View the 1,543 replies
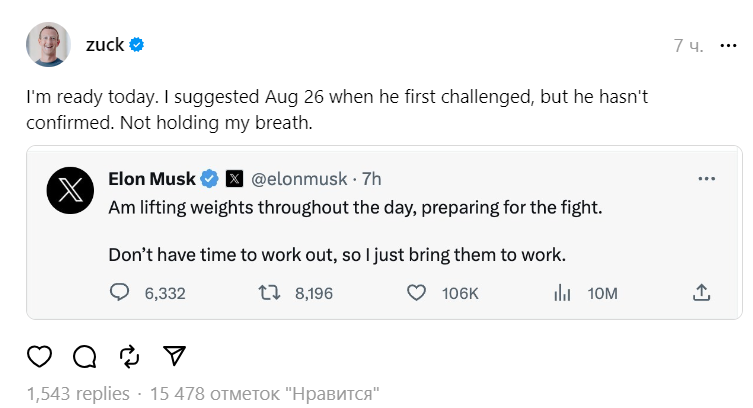Screen dimensions: 753x408 (x=78, y=393)
